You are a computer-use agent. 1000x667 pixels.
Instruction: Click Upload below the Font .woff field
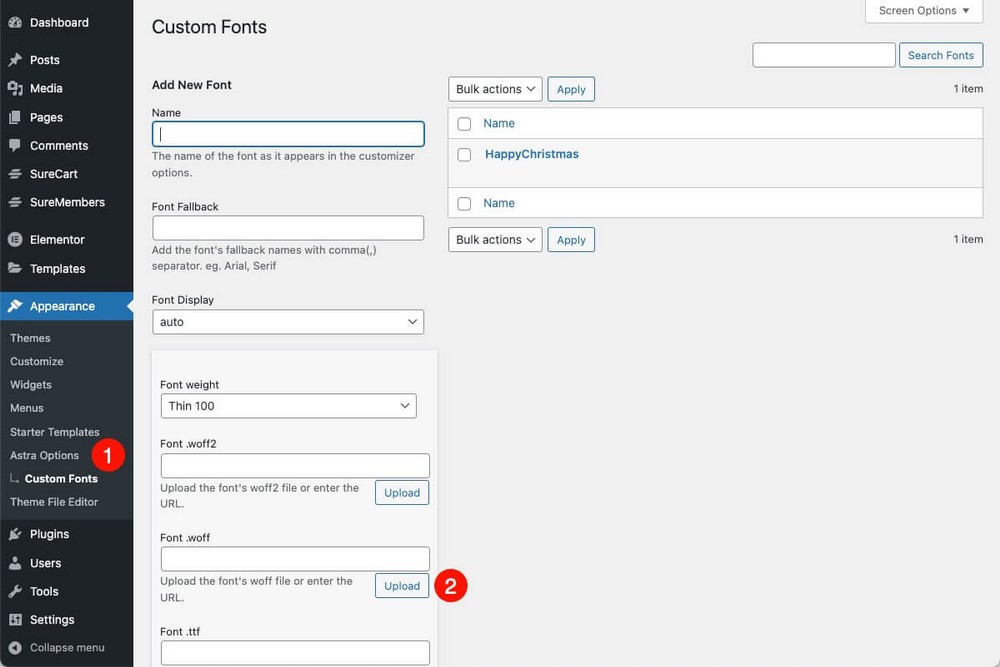(402, 586)
